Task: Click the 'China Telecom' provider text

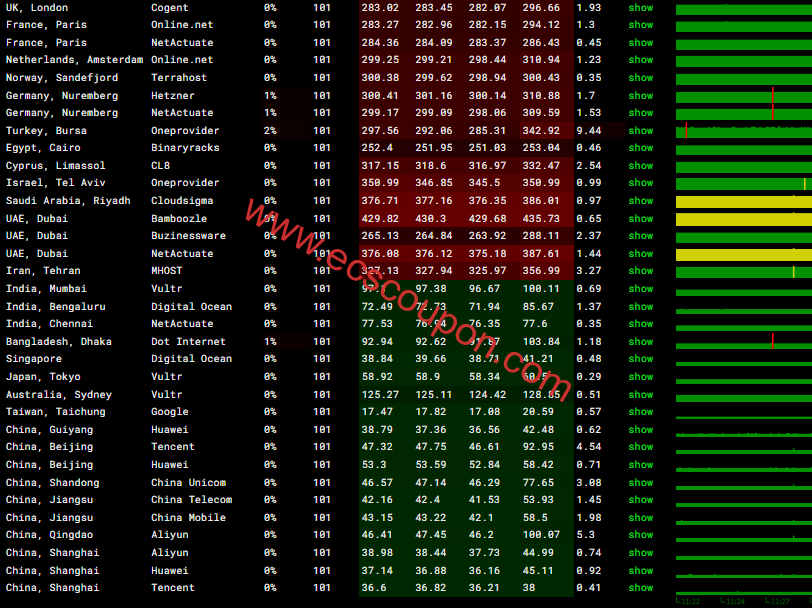Action: click(191, 500)
